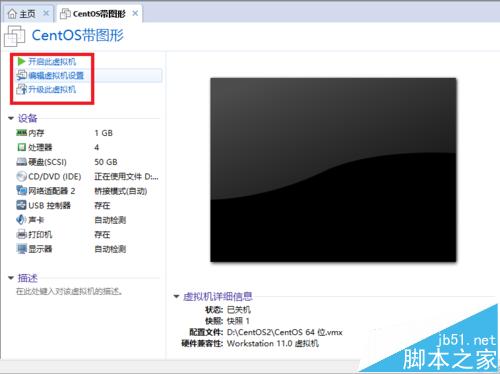Viewport: 500px width, 374px height.
Task: Open the 编辑虚拟机设置 link
Action: pyautogui.click(x=56, y=75)
